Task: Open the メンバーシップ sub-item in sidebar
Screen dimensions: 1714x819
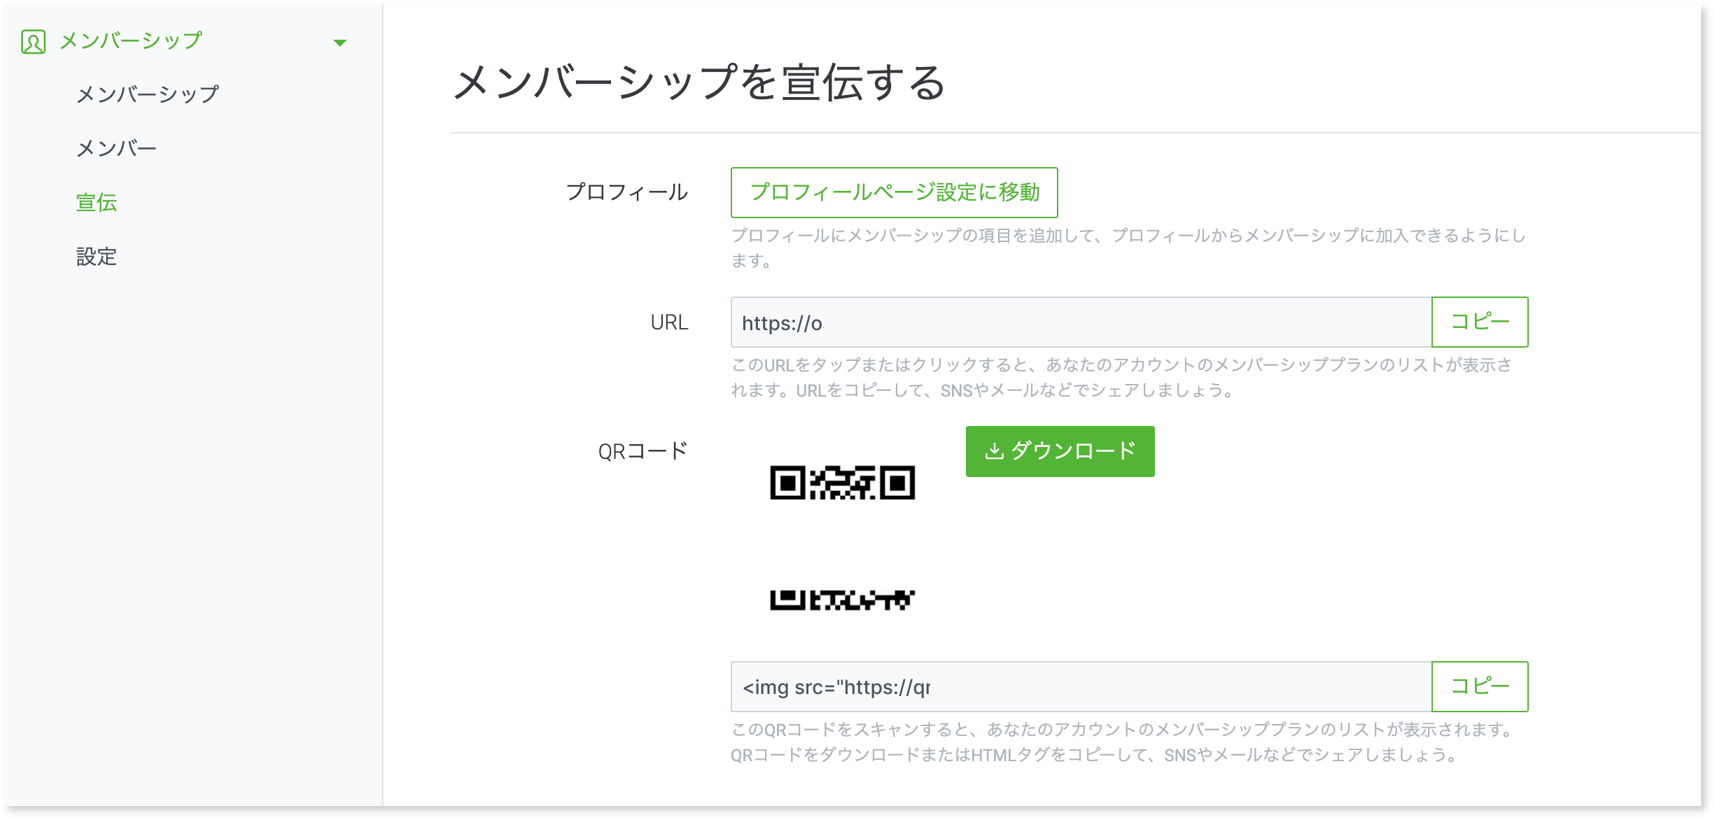Action: [x=147, y=94]
